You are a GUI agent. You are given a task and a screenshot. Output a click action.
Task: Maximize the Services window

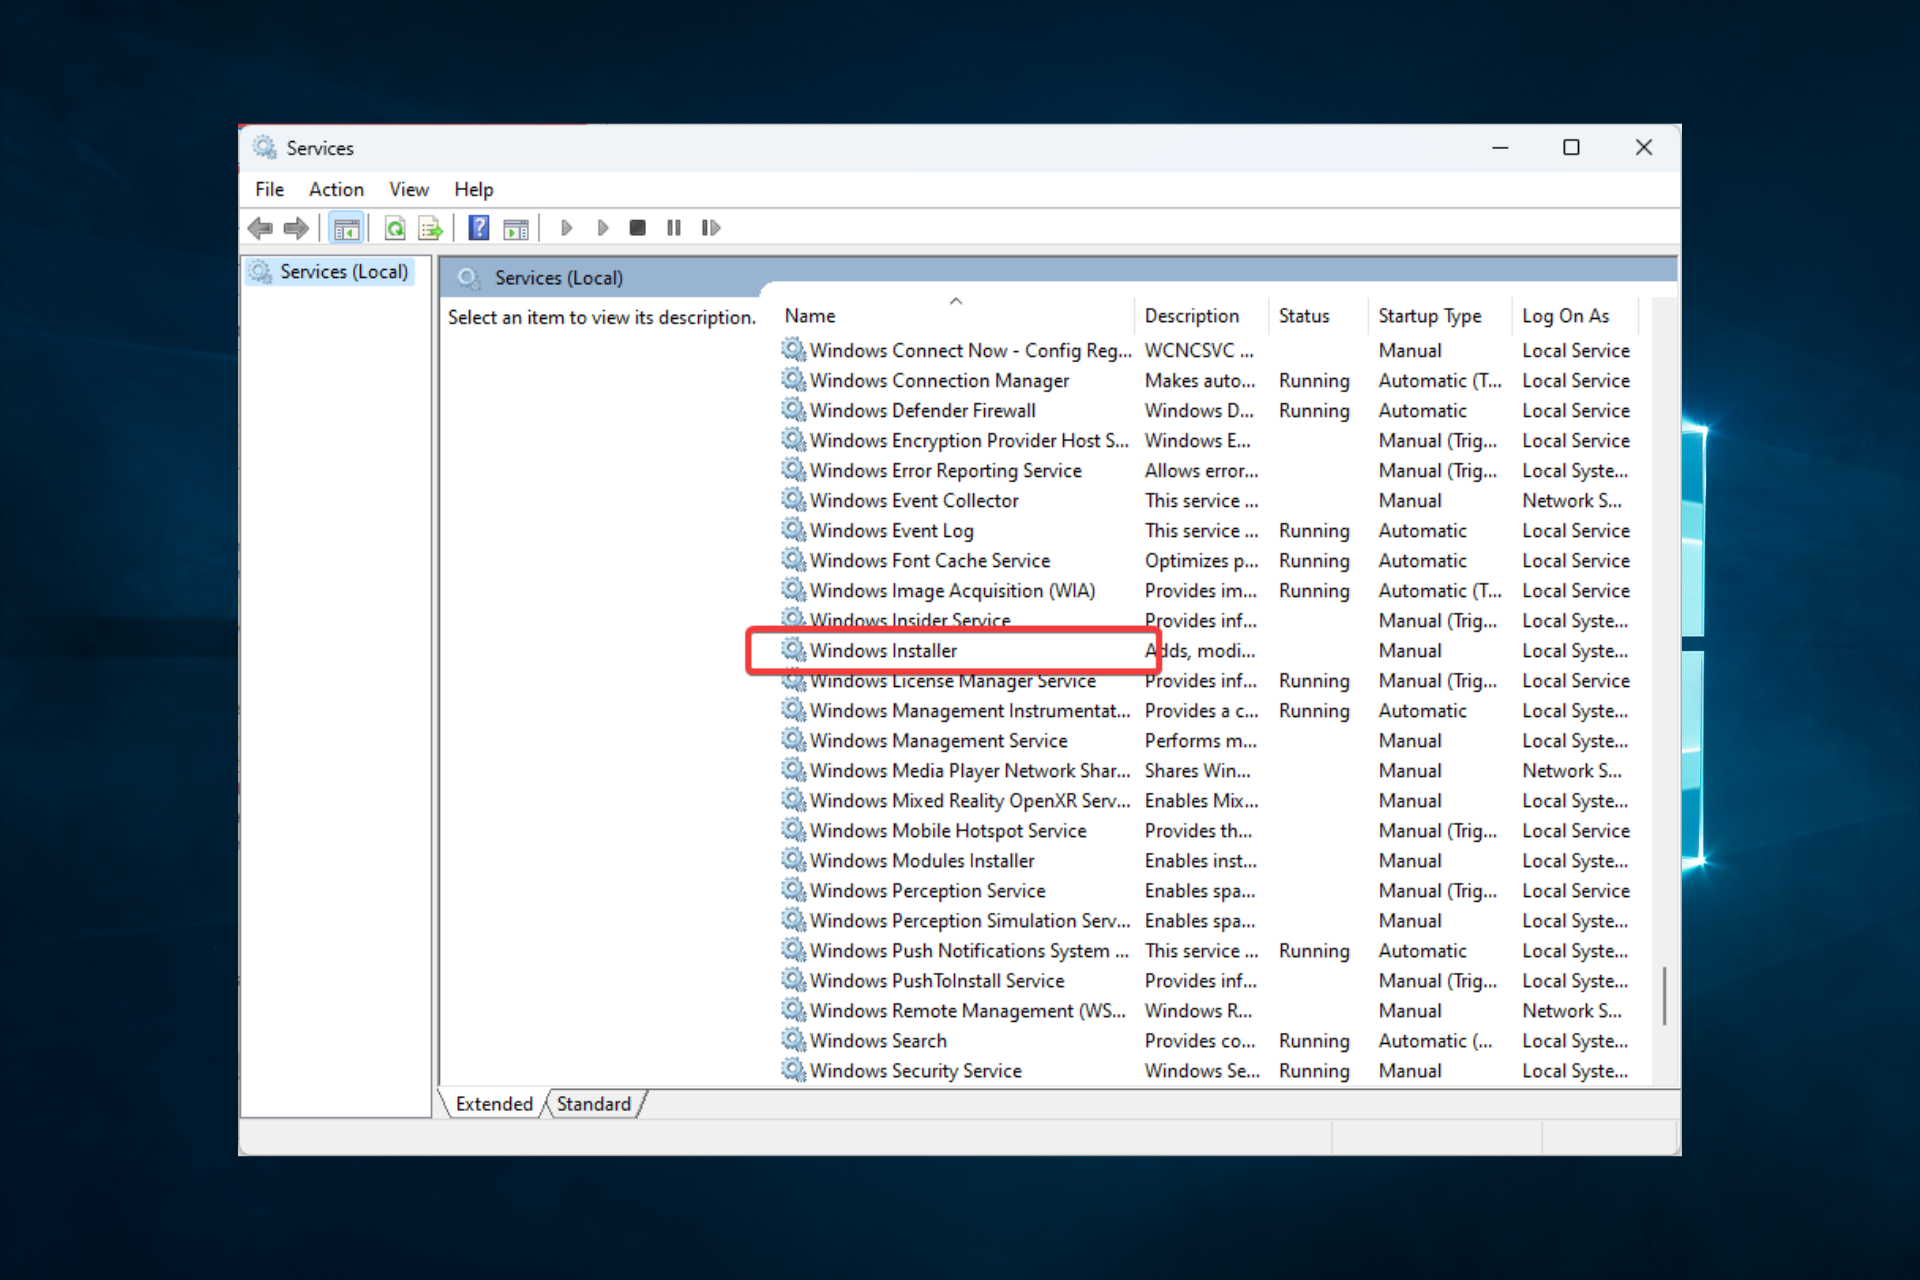click(x=1571, y=147)
